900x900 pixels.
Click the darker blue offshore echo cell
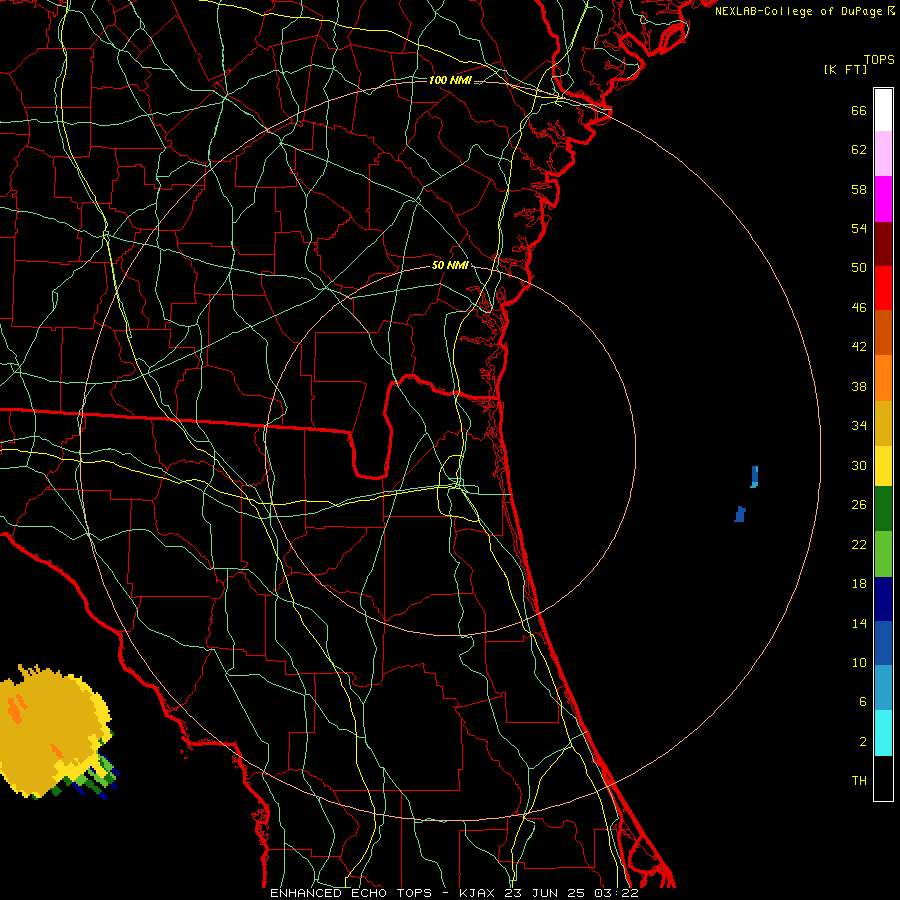click(740, 514)
